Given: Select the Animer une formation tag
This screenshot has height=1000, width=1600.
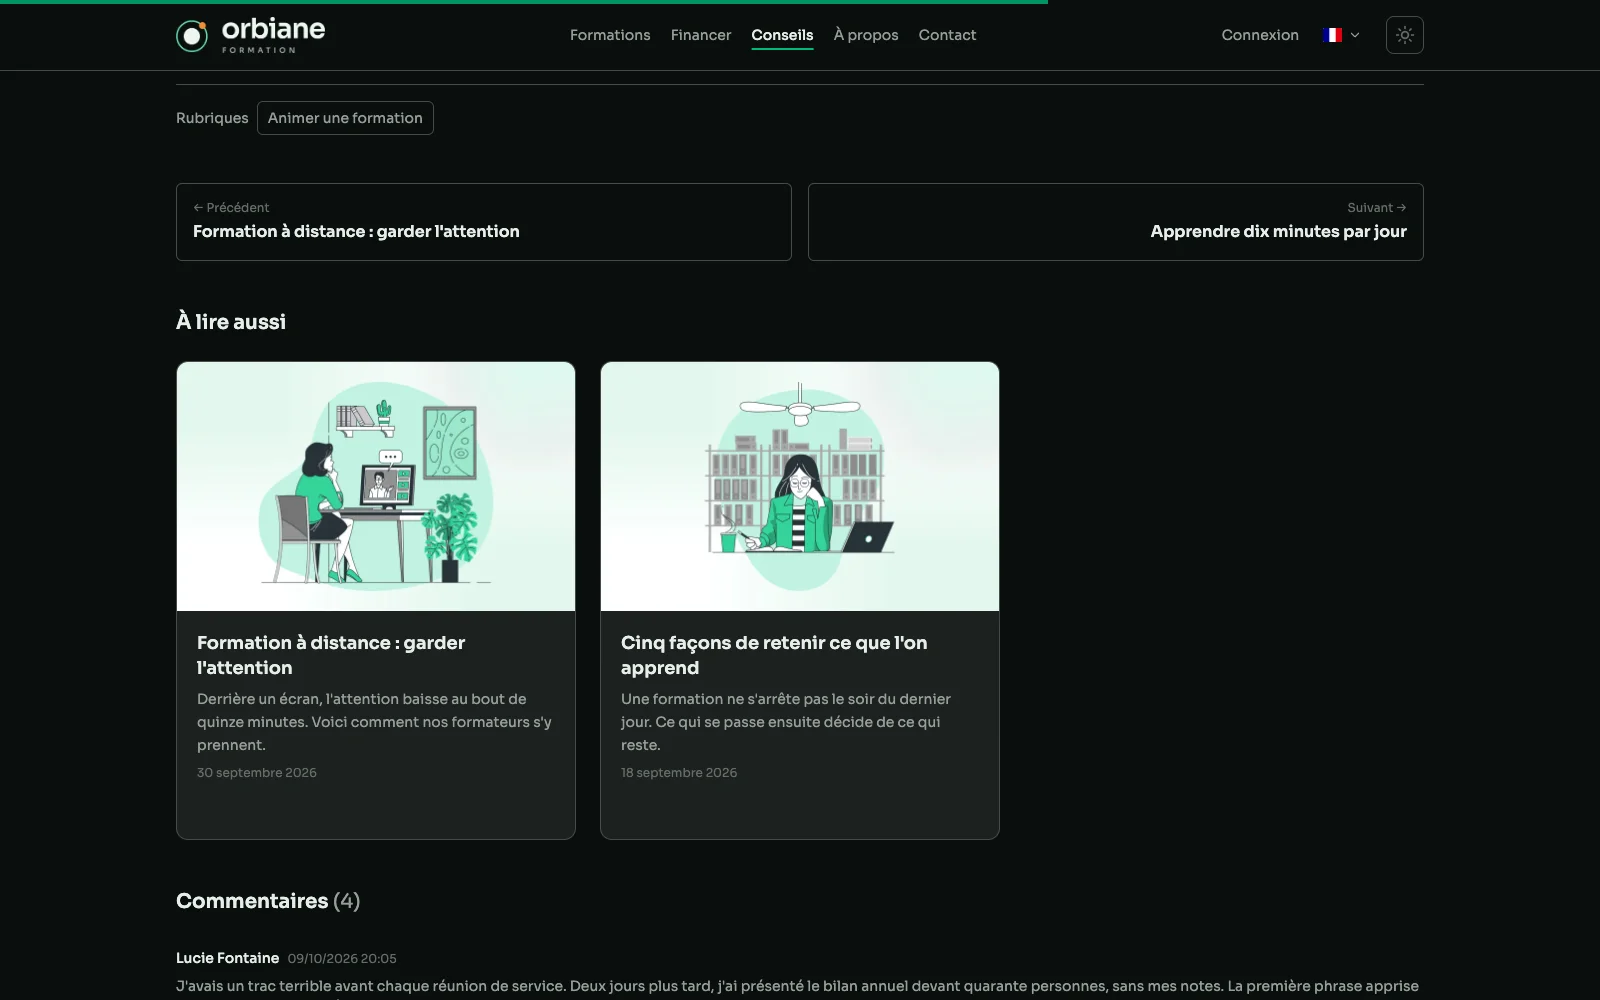Looking at the screenshot, I should point(345,118).
